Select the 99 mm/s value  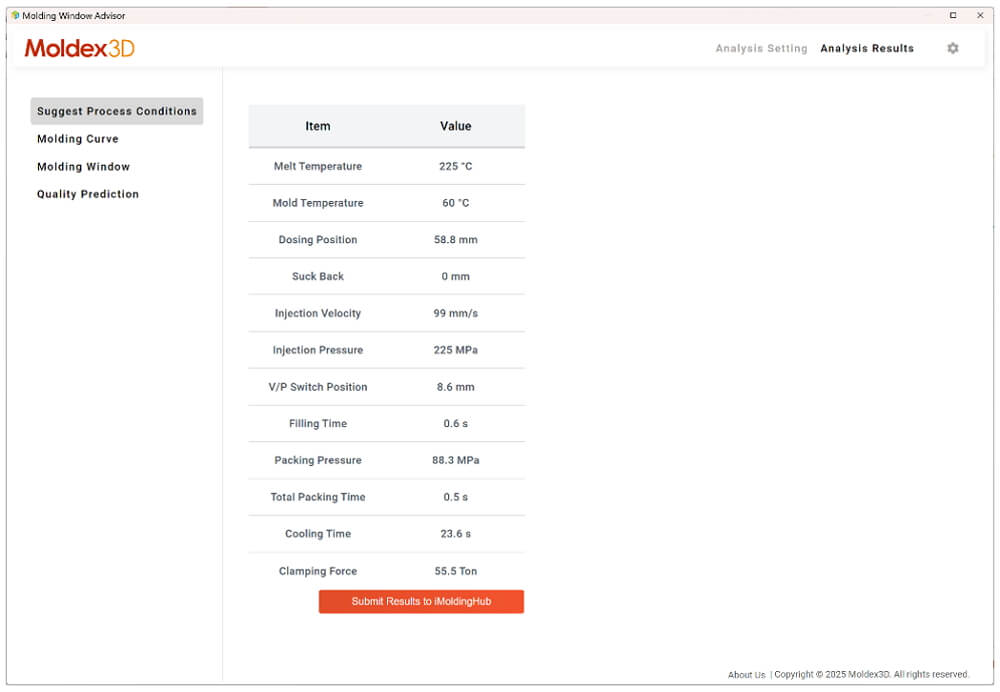(455, 313)
